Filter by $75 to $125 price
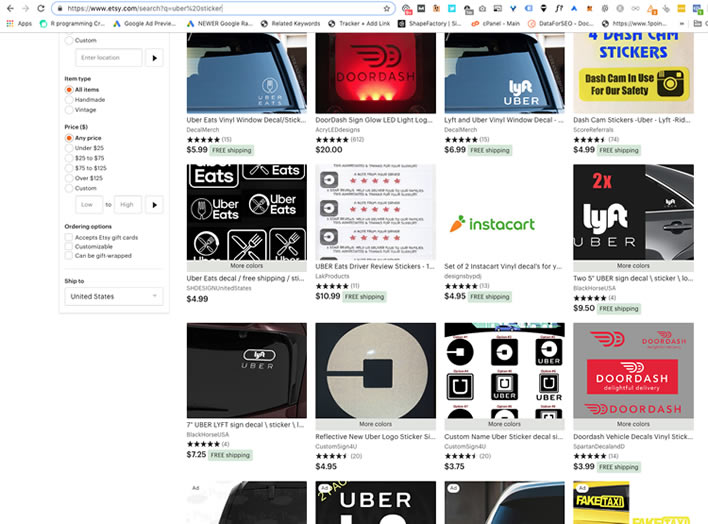Viewport: 708px width, 524px height. coord(69,168)
